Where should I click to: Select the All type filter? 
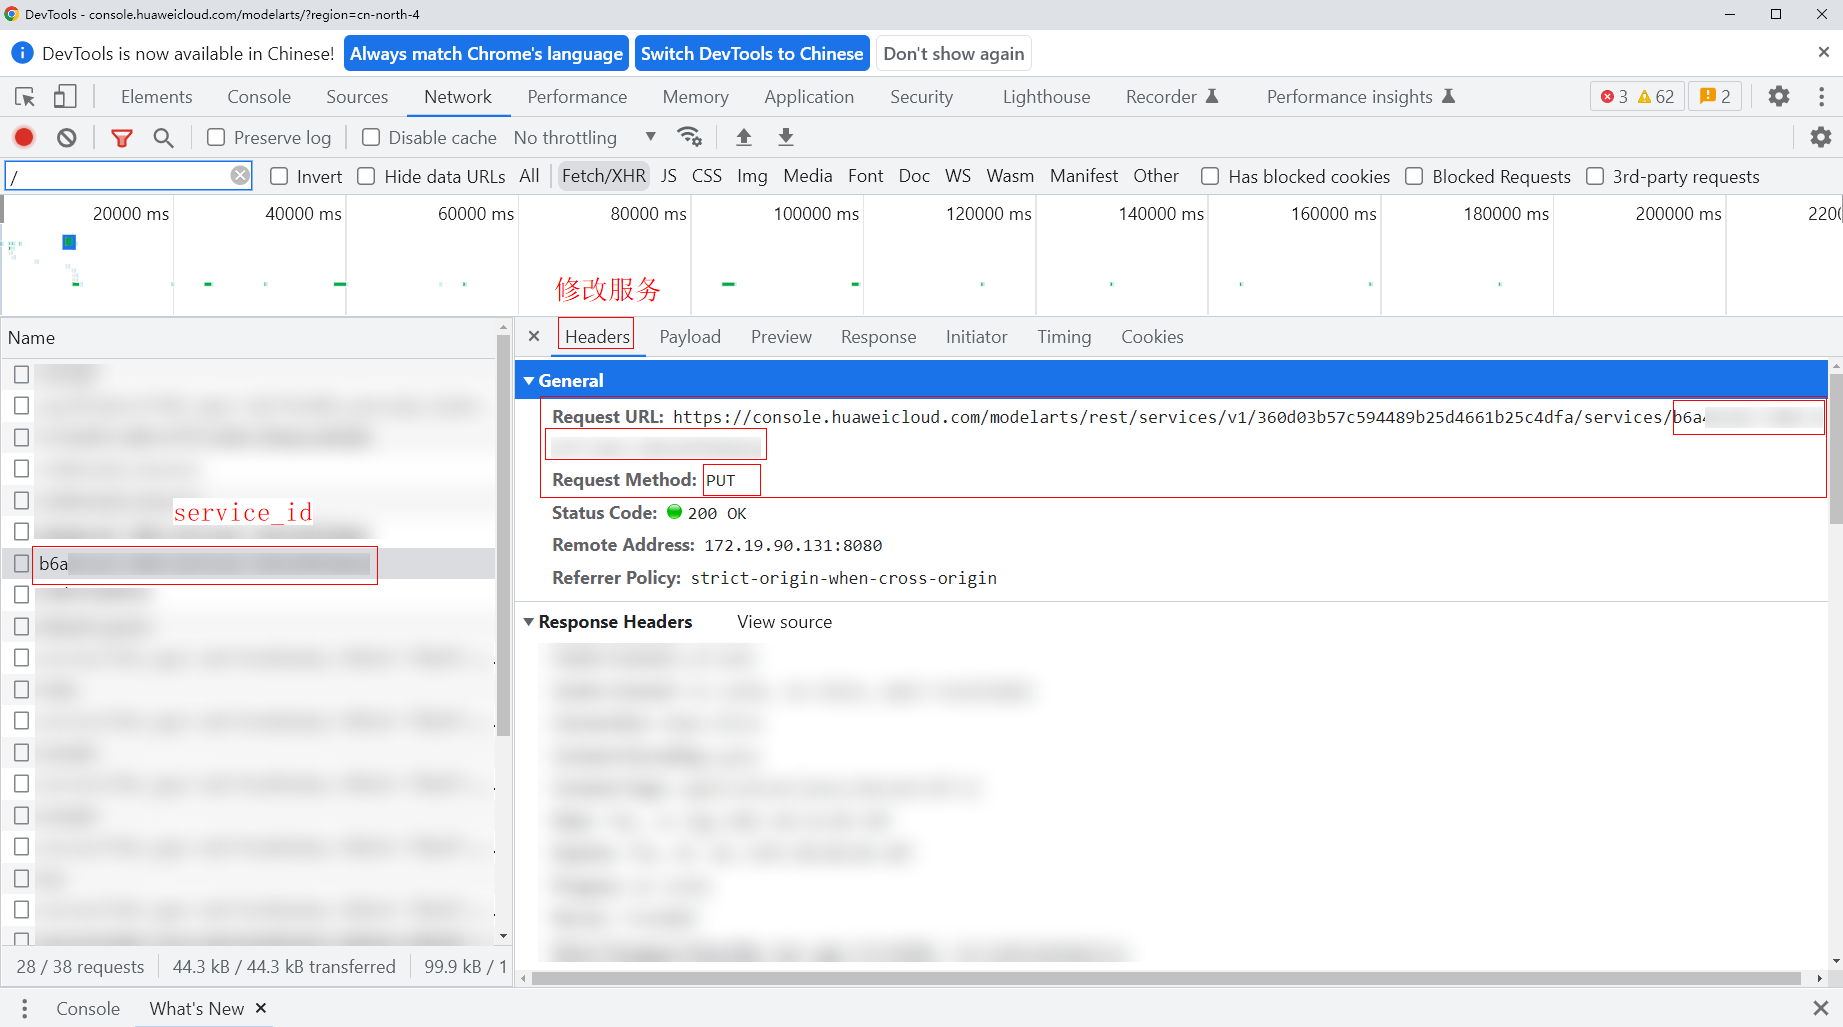point(529,176)
